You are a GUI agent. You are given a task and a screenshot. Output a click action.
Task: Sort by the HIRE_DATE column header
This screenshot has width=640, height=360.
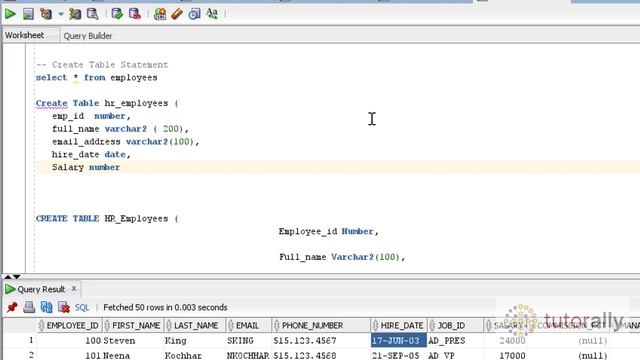tap(399, 326)
